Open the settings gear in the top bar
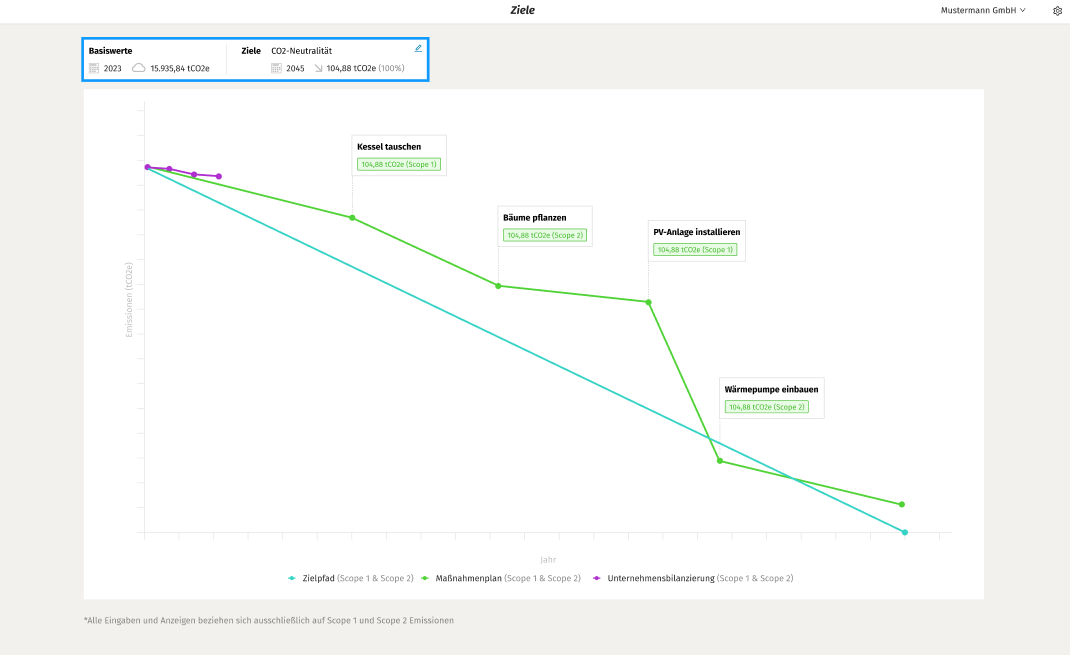The image size is (1070, 655). click(1057, 11)
